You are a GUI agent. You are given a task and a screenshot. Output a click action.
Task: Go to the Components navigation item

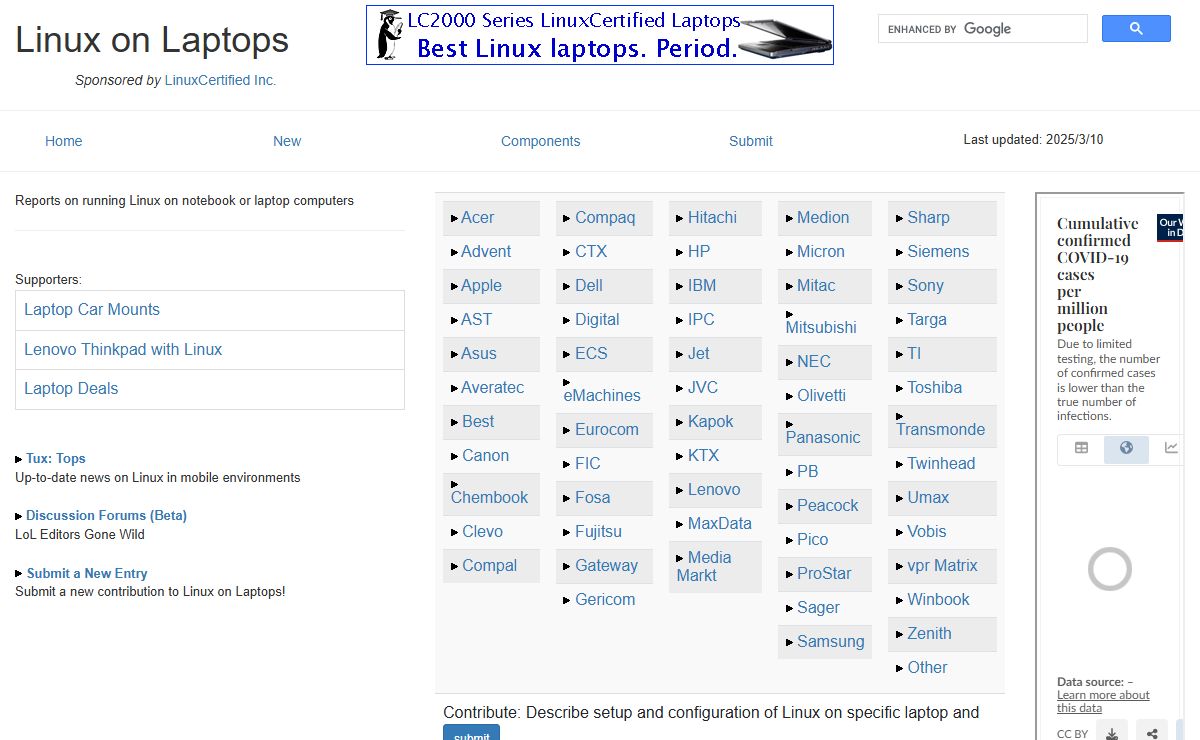(x=540, y=141)
